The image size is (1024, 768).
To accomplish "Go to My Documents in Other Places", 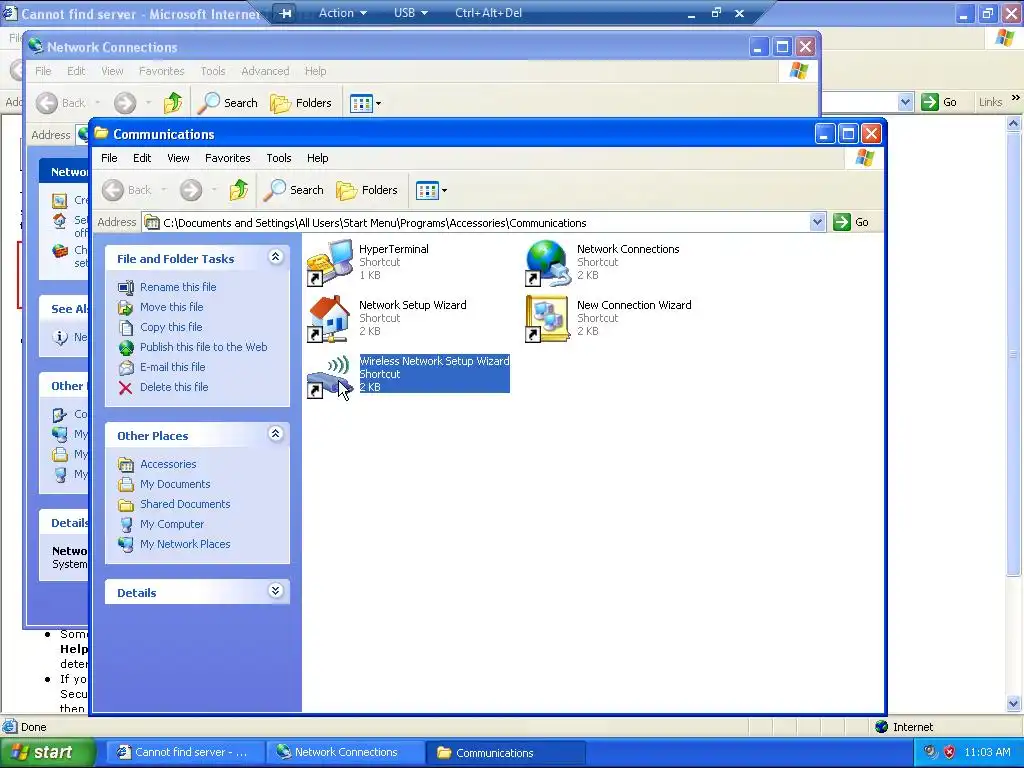I will point(175,485).
